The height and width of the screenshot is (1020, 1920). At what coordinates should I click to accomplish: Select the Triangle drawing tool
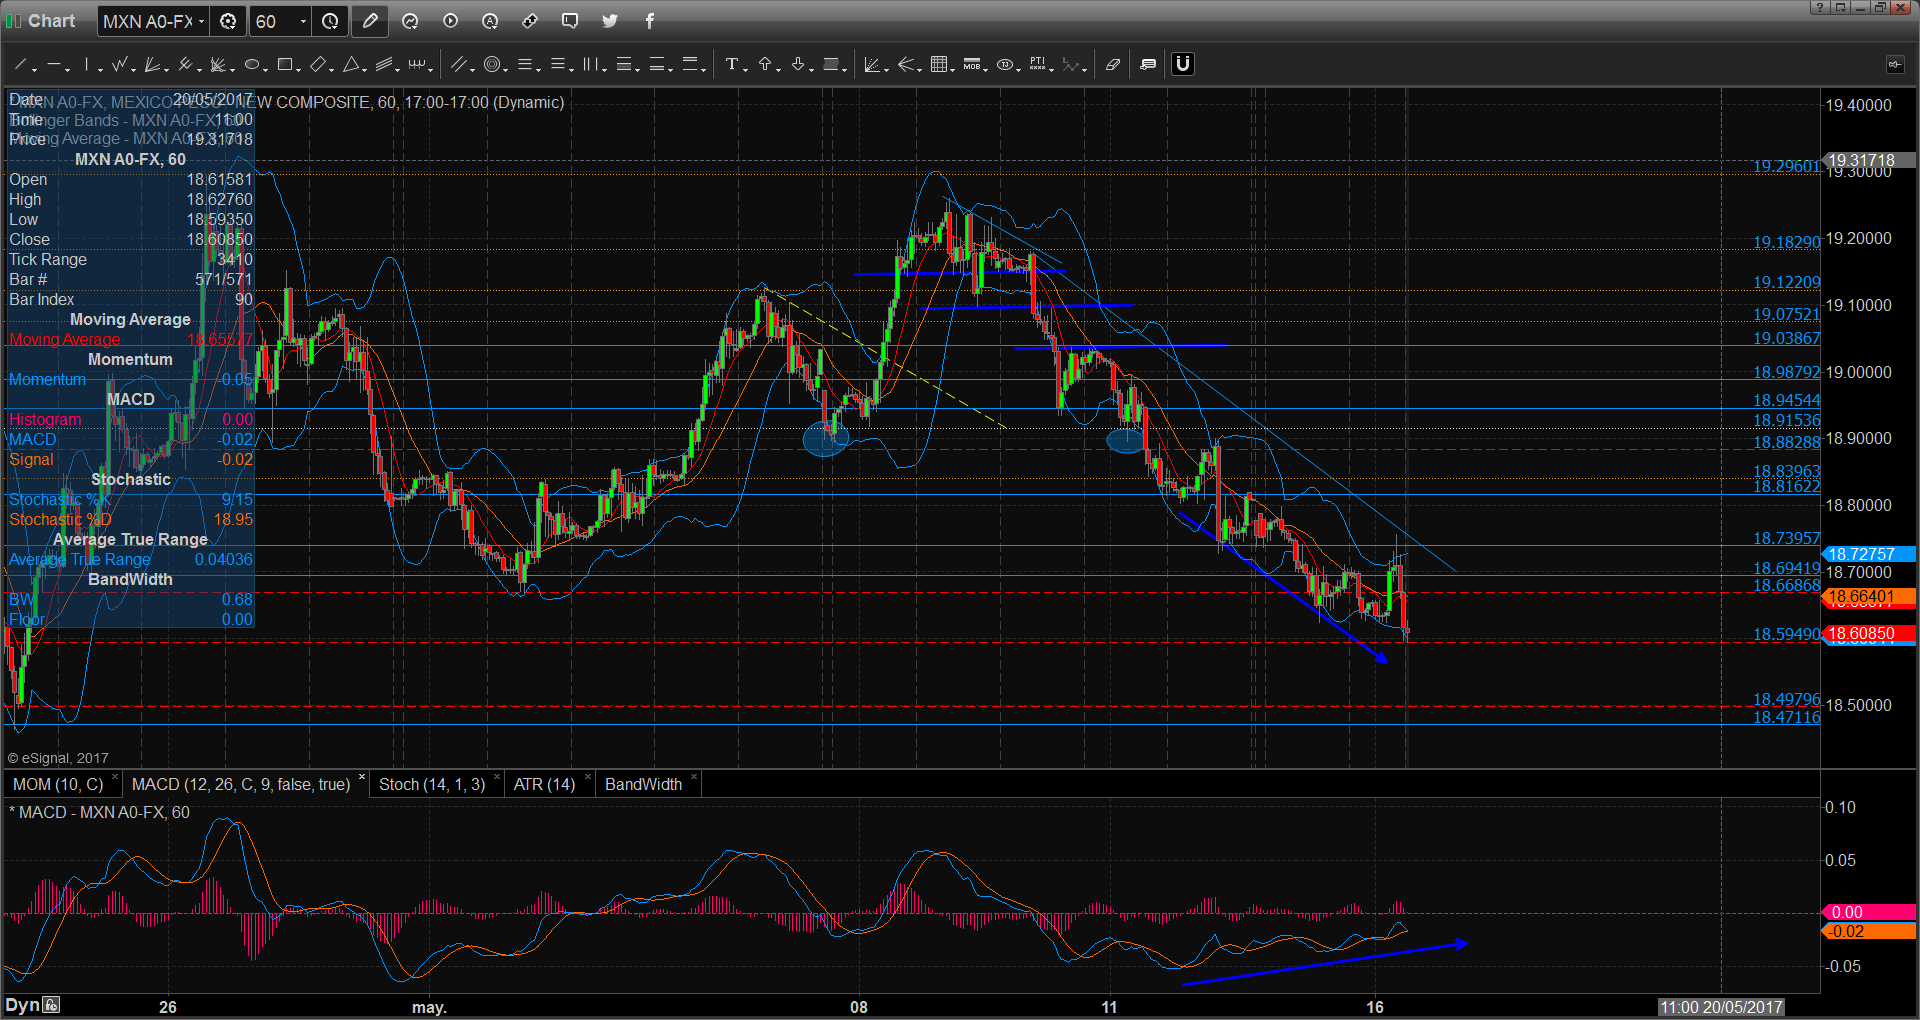[351, 65]
